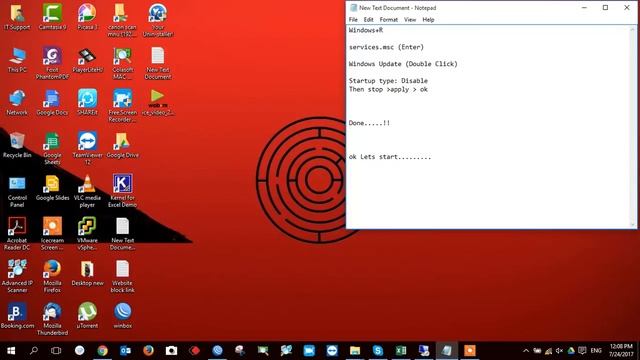Open Firefox from the taskbar
The height and width of the screenshot is (360, 640).
[x=148, y=351]
